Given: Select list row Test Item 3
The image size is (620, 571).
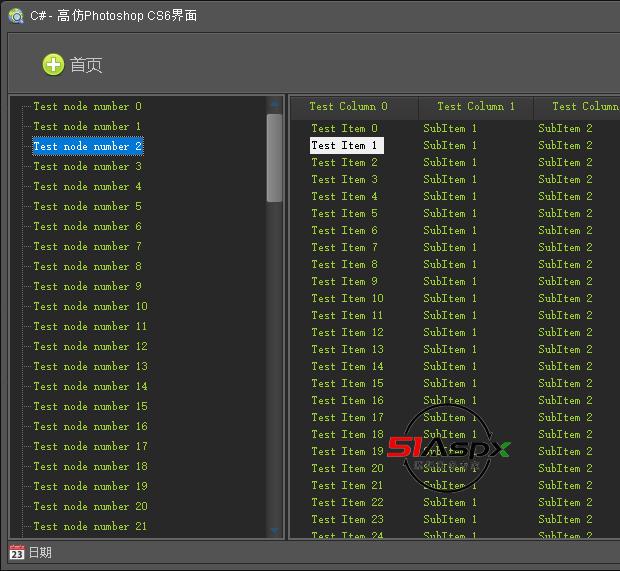Looking at the screenshot, I should click(x=344, y=180).
